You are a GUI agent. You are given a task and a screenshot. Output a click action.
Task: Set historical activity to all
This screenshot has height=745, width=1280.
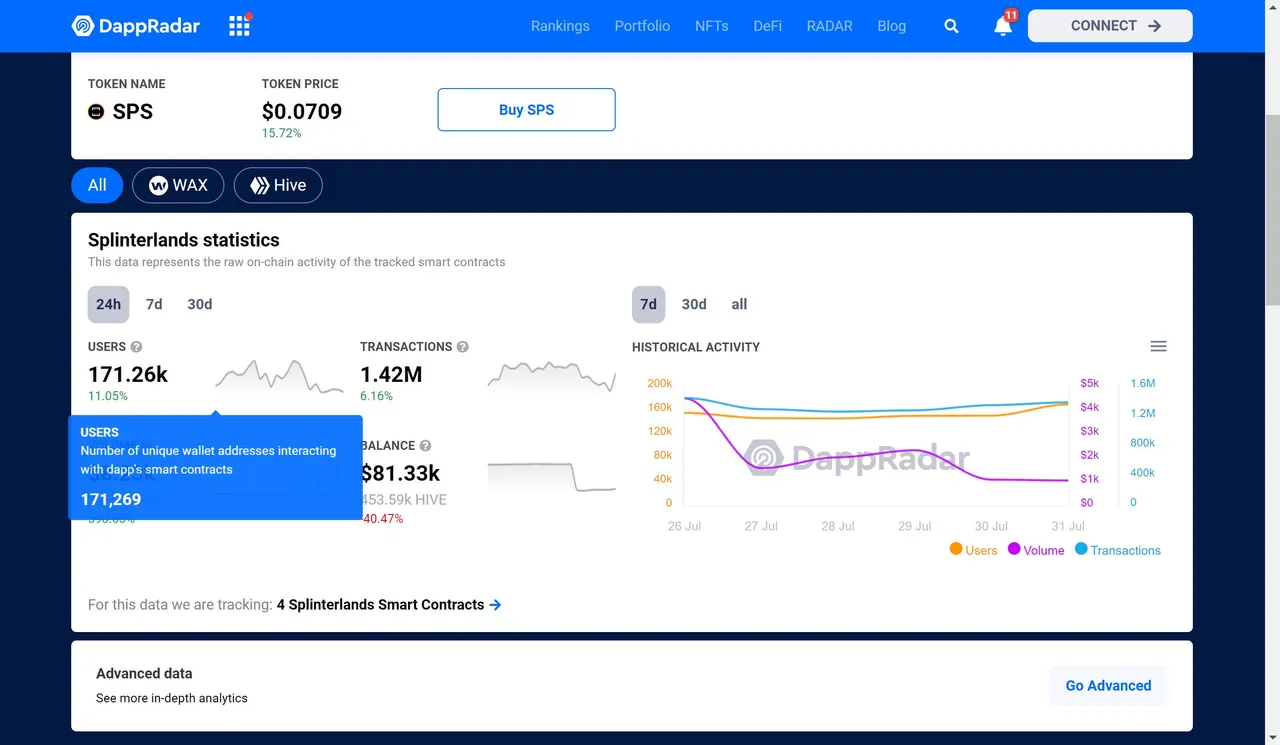coord(739,304)
